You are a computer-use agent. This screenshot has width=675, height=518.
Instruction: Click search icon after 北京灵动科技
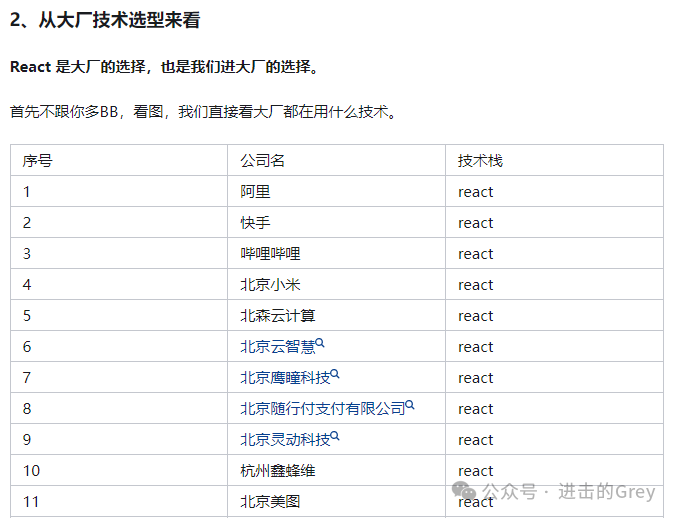click(335, 436)
